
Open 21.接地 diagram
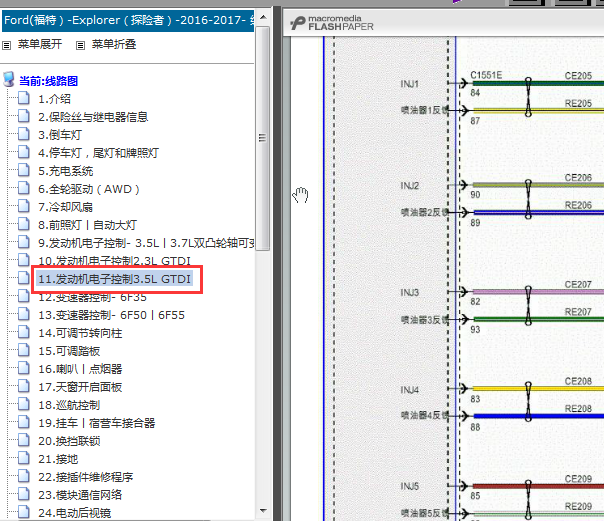coord(58,459)
